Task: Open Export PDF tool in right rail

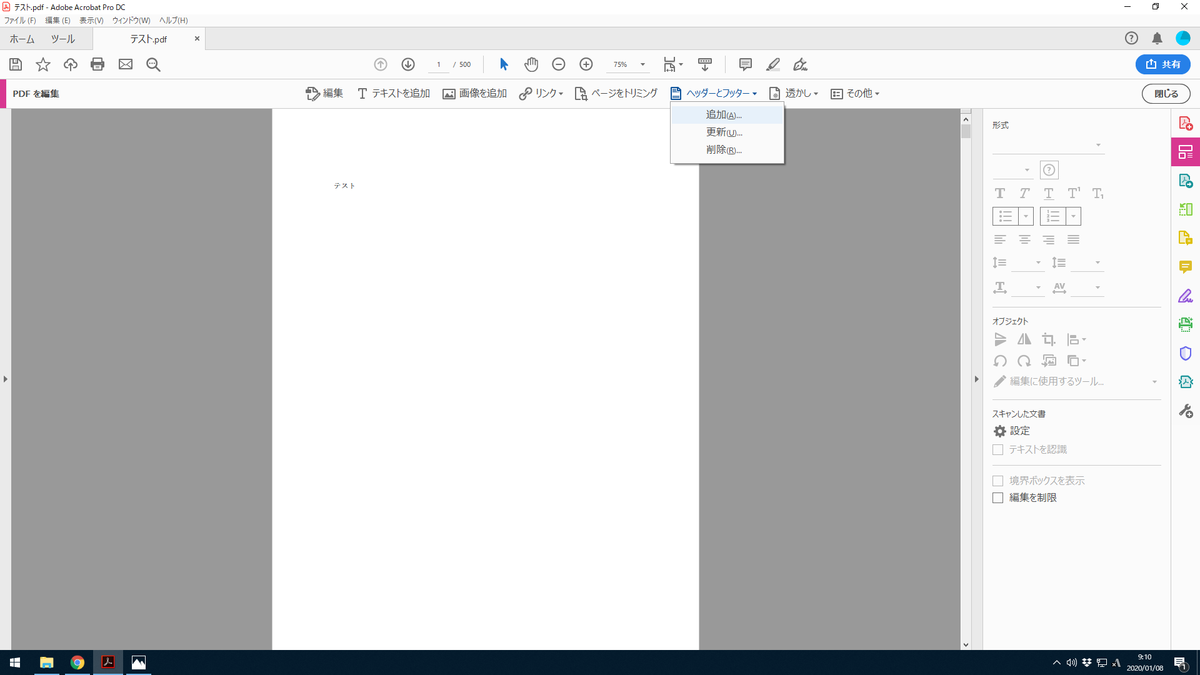Action: coord(1186,180)
